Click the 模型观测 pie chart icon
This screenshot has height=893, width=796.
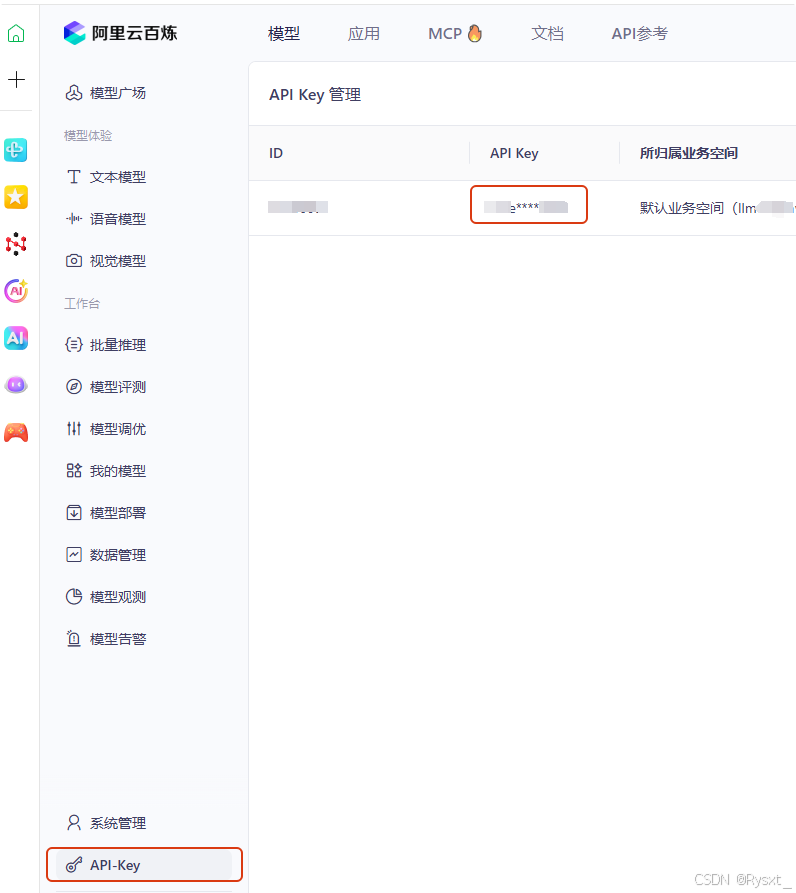click(73, 597)
